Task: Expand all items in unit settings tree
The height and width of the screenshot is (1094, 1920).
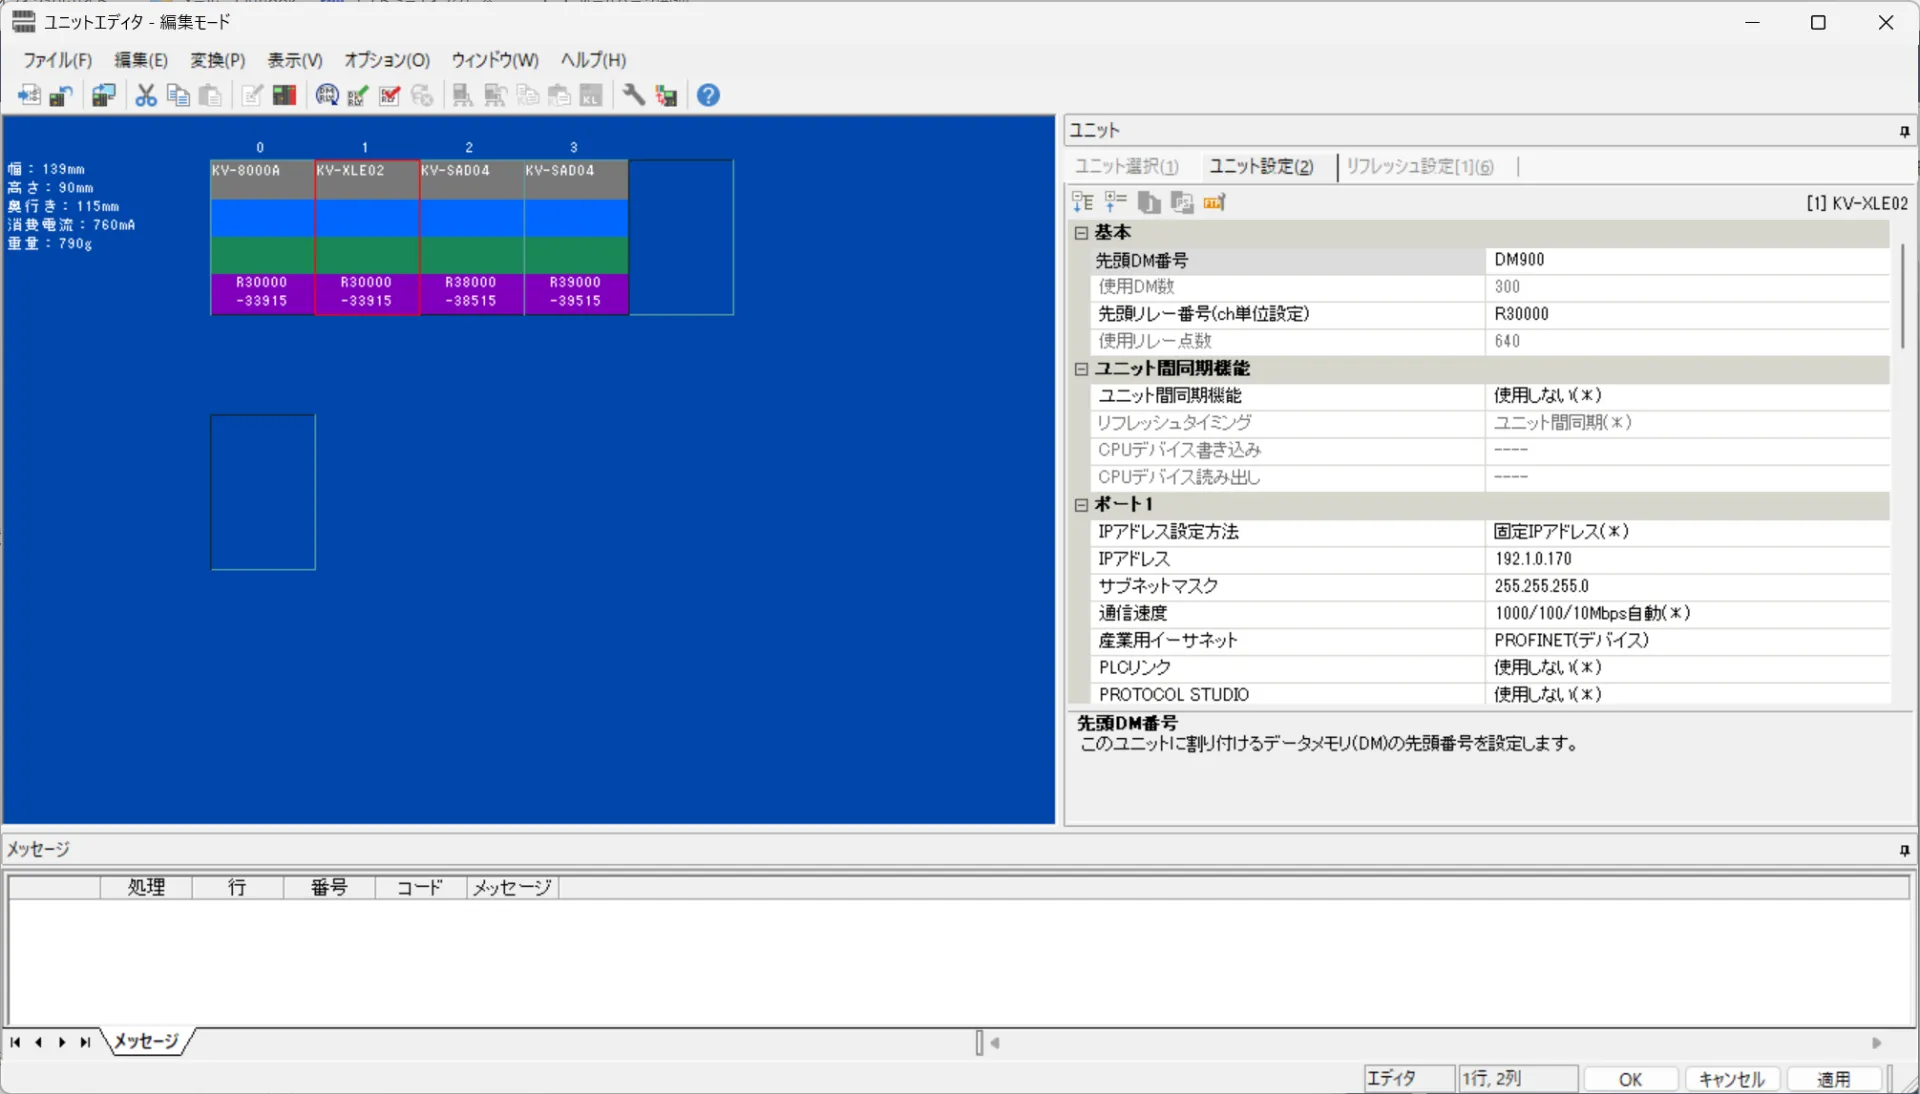Action: click(1082, 203)
